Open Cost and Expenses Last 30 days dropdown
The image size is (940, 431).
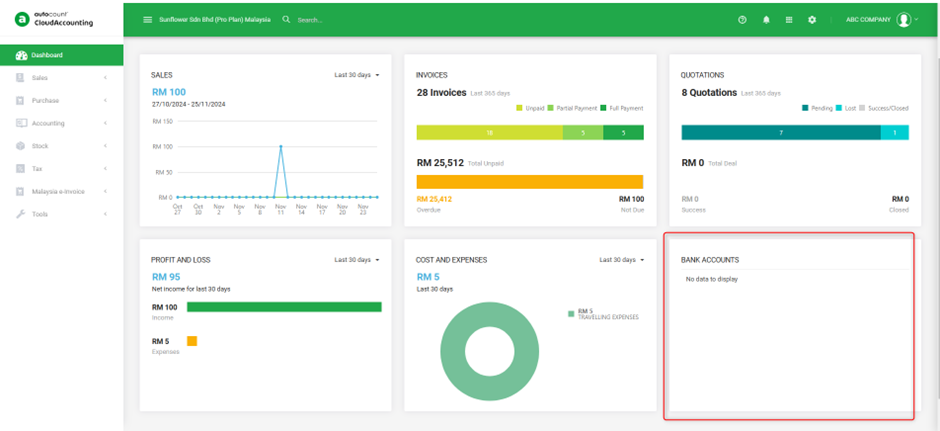622,260
